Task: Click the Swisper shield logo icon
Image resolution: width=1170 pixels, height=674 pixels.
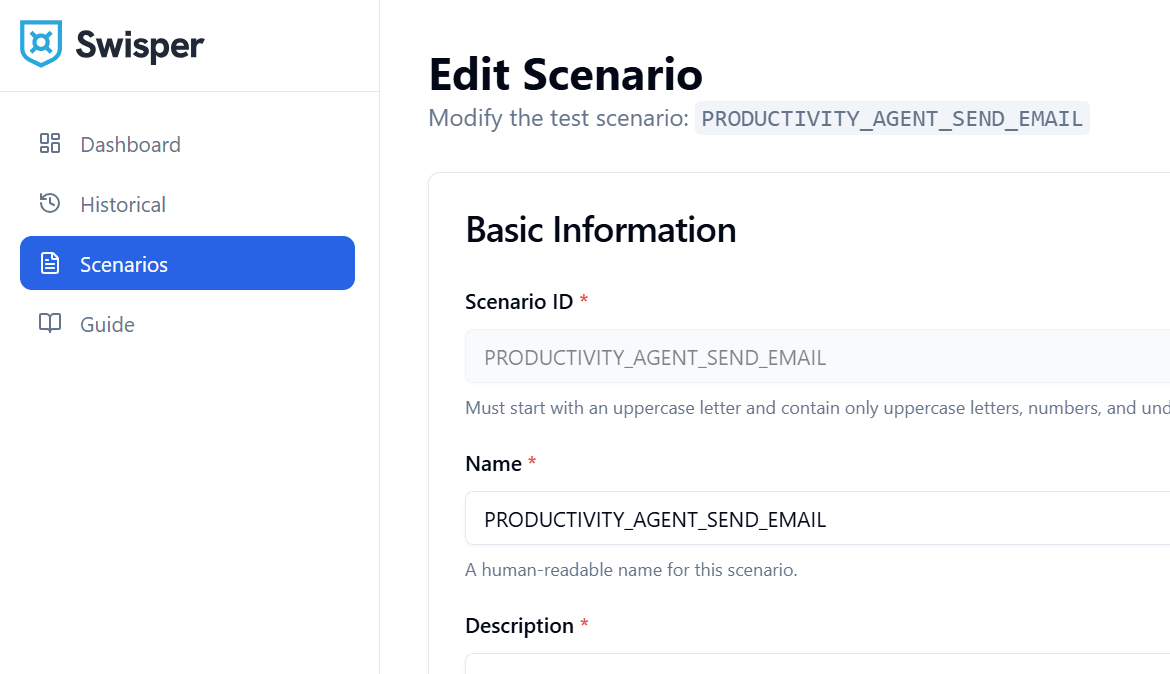Action: [41, 43]
